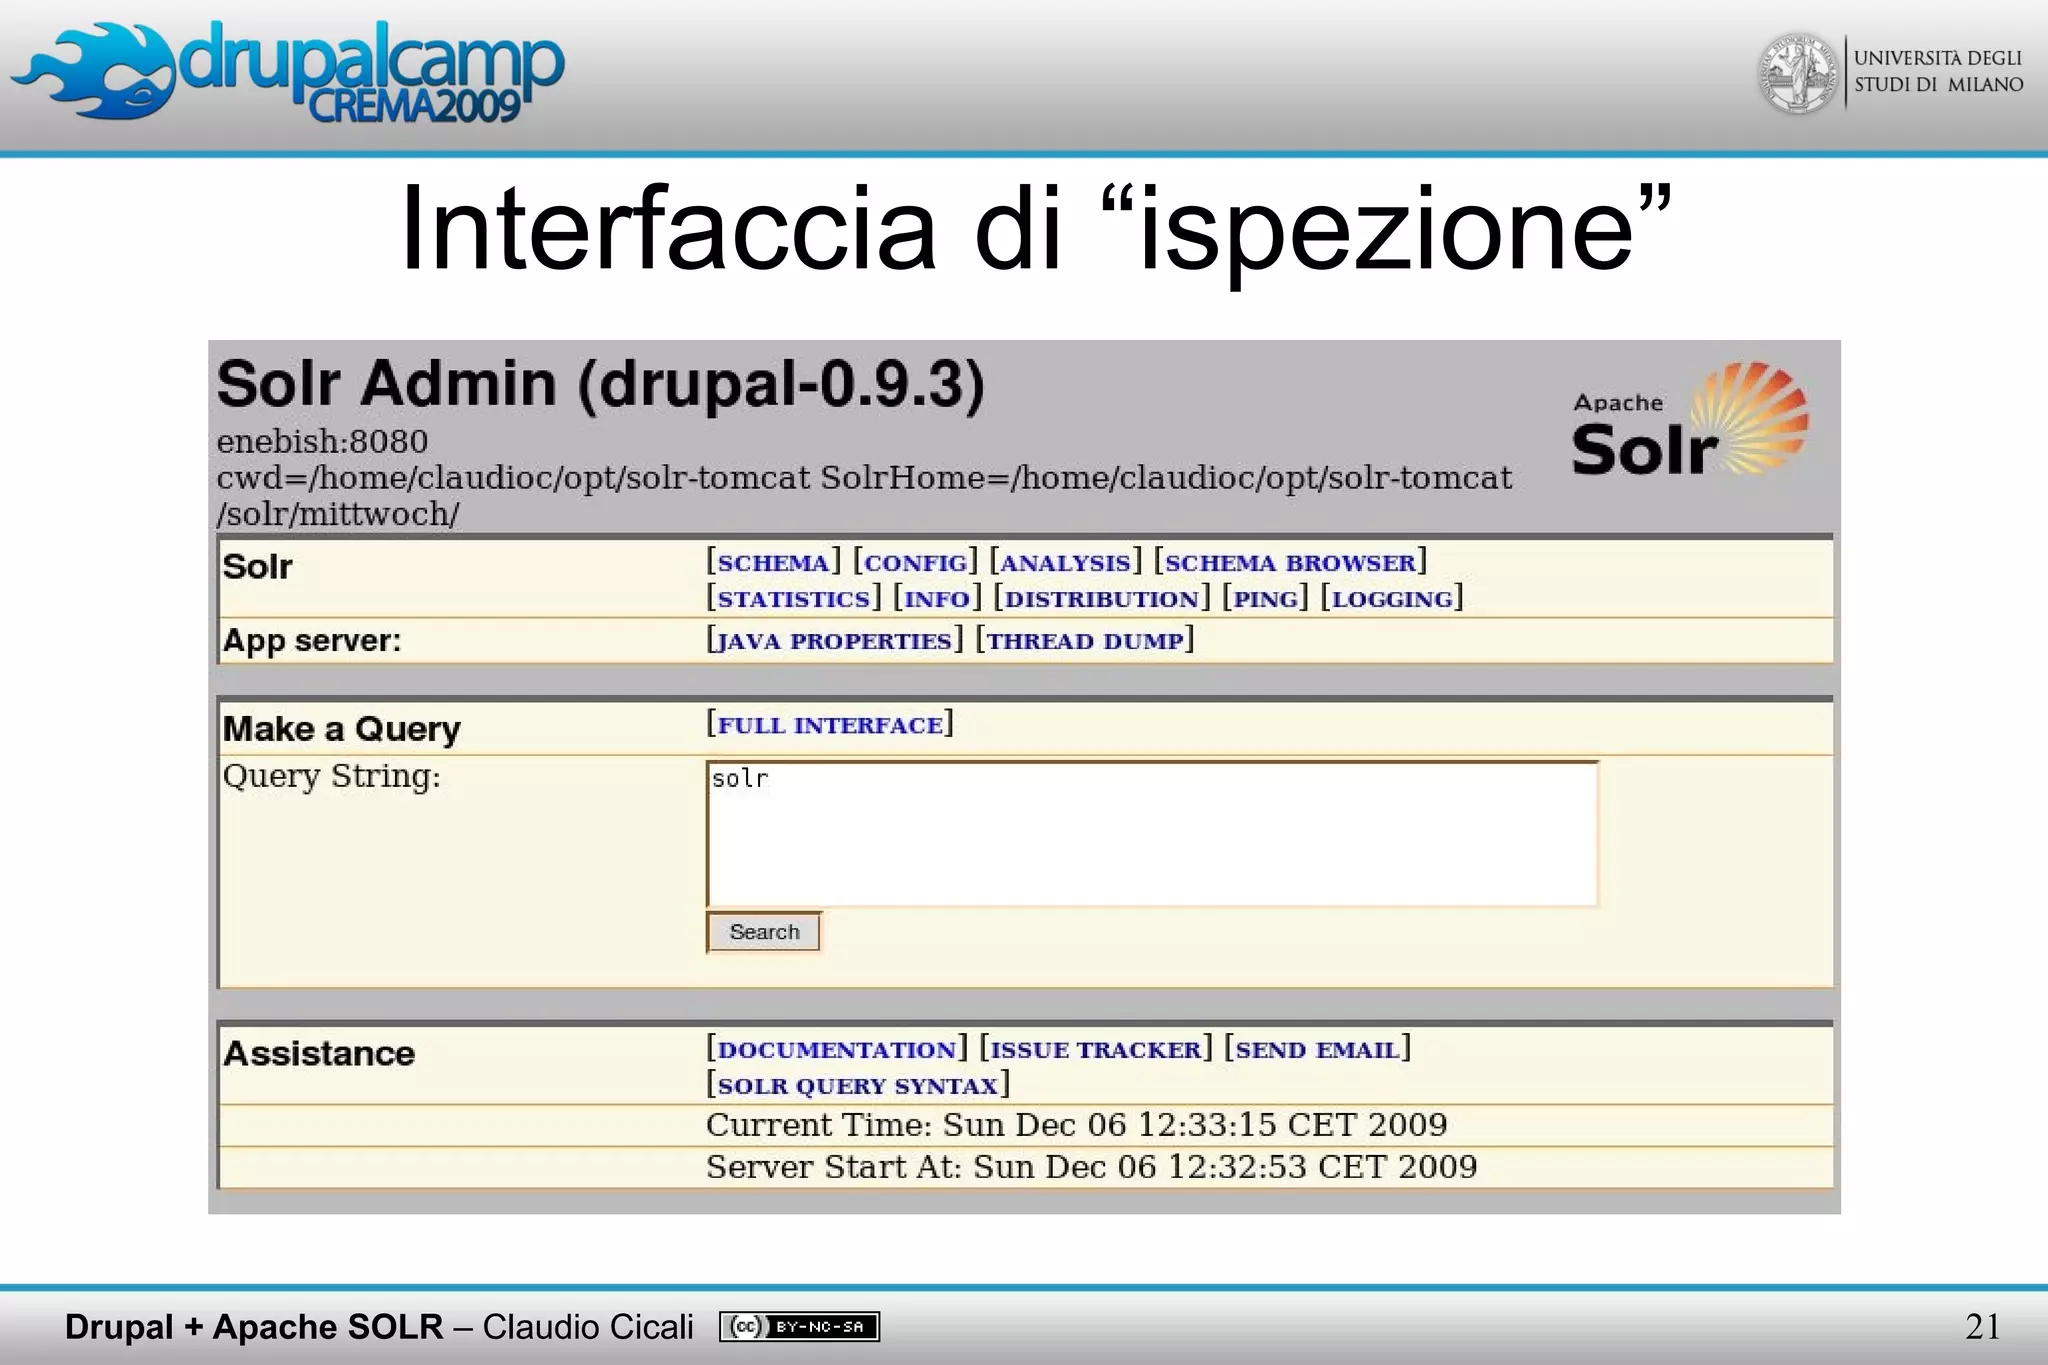The image size is (2048, 1365).
Task: Open the ANALYSIS link
Action: [x=1065, y=563]
